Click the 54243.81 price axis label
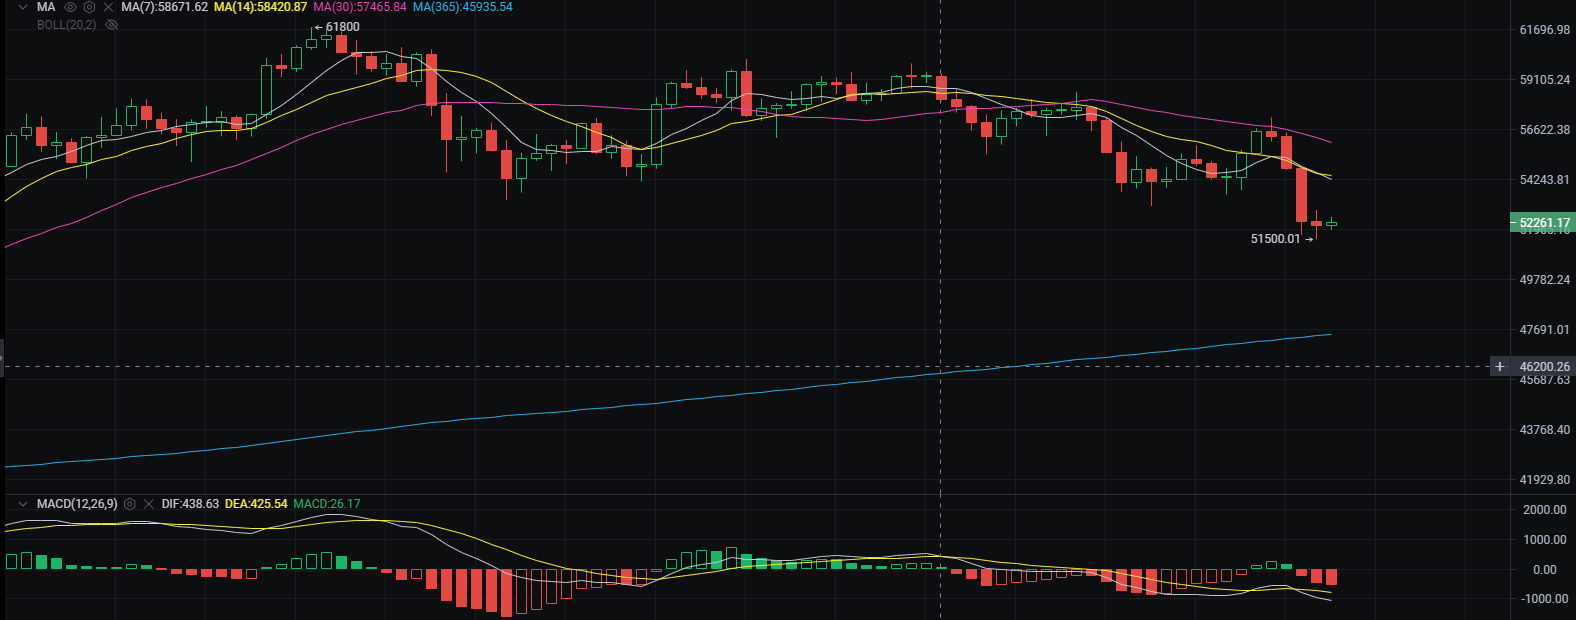Viewport: 1576px width, 620px height. click(1545, 180)
